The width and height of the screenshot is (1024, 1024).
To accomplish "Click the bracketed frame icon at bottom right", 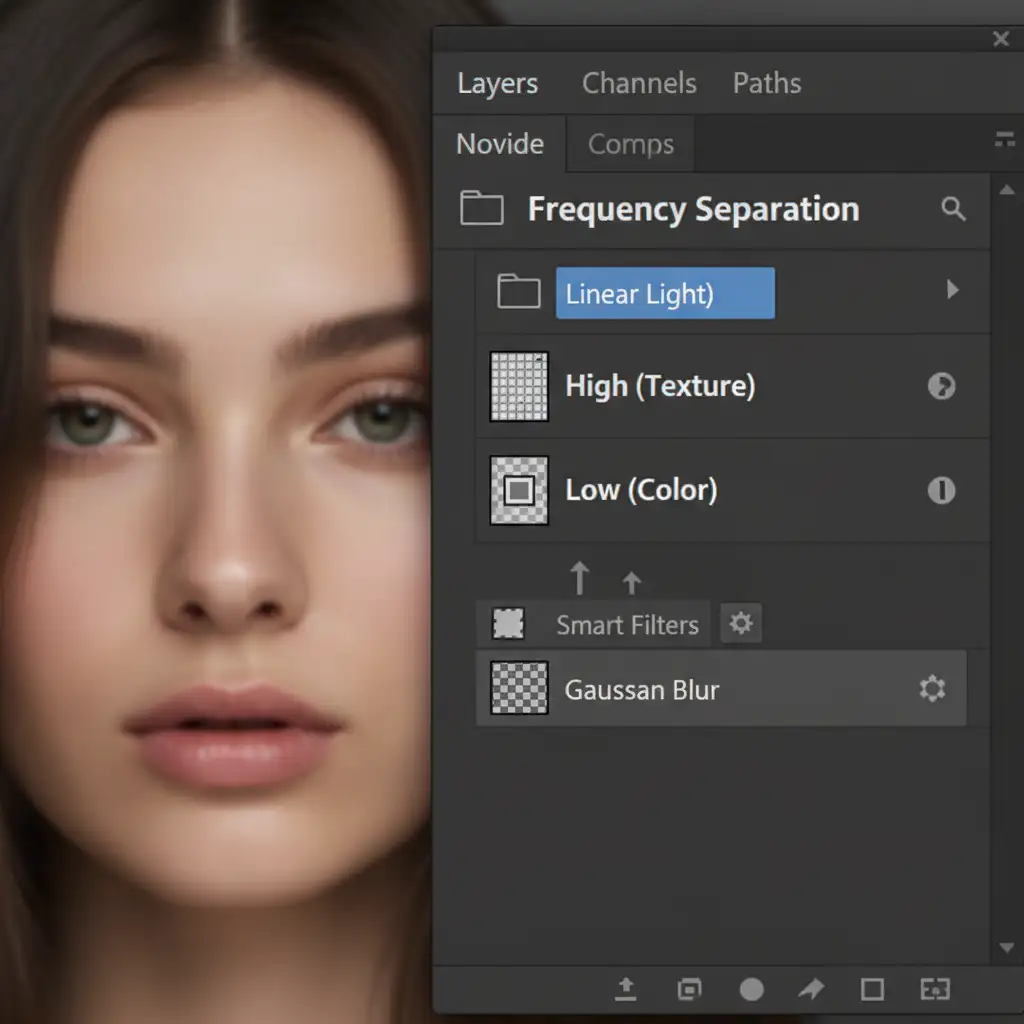I will coord(934,990).
